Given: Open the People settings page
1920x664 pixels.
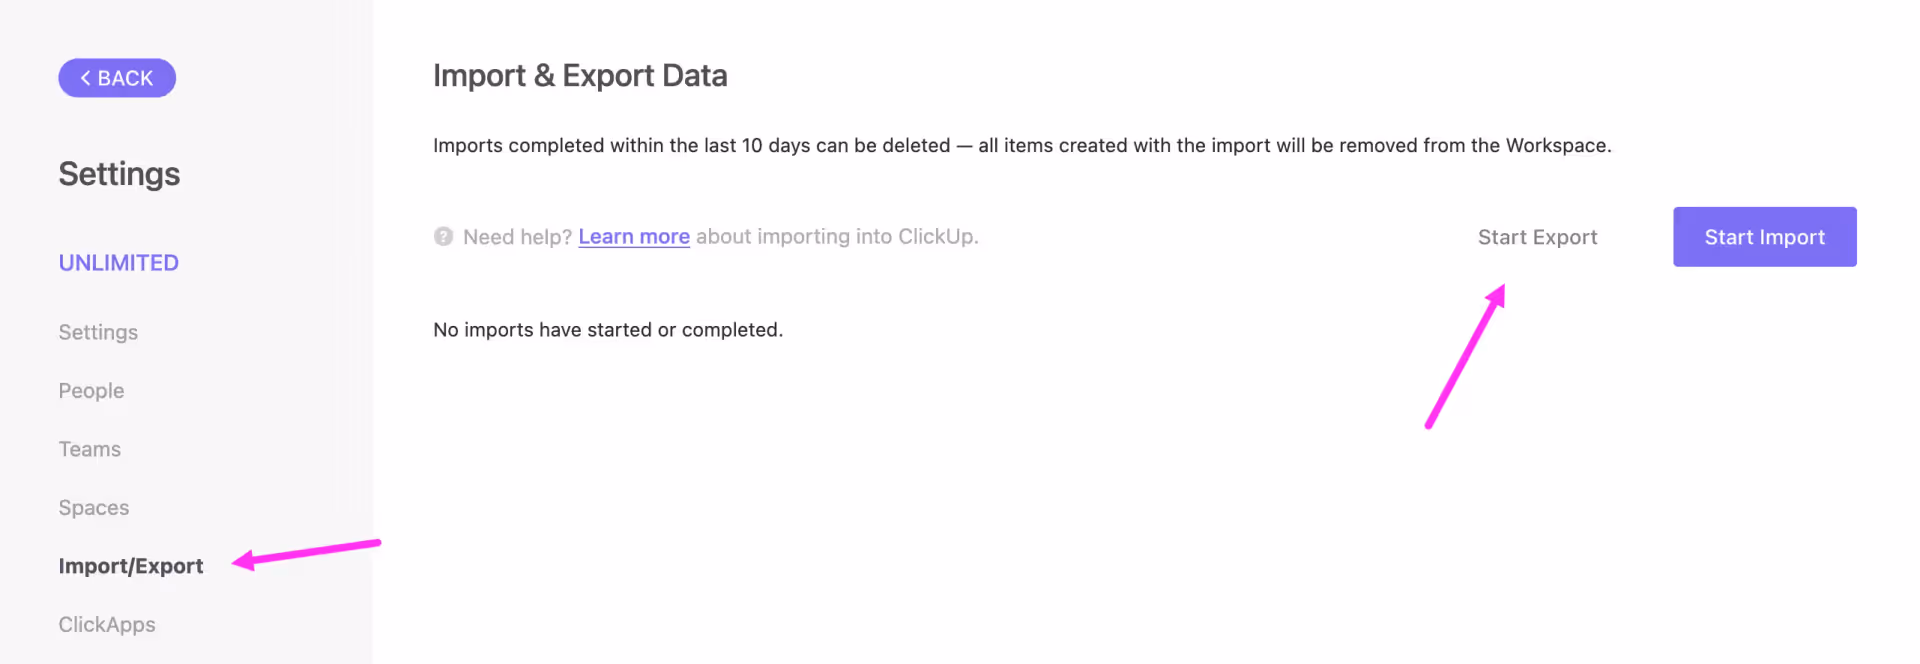Looking at the screenshot, I should click(91, 390).
